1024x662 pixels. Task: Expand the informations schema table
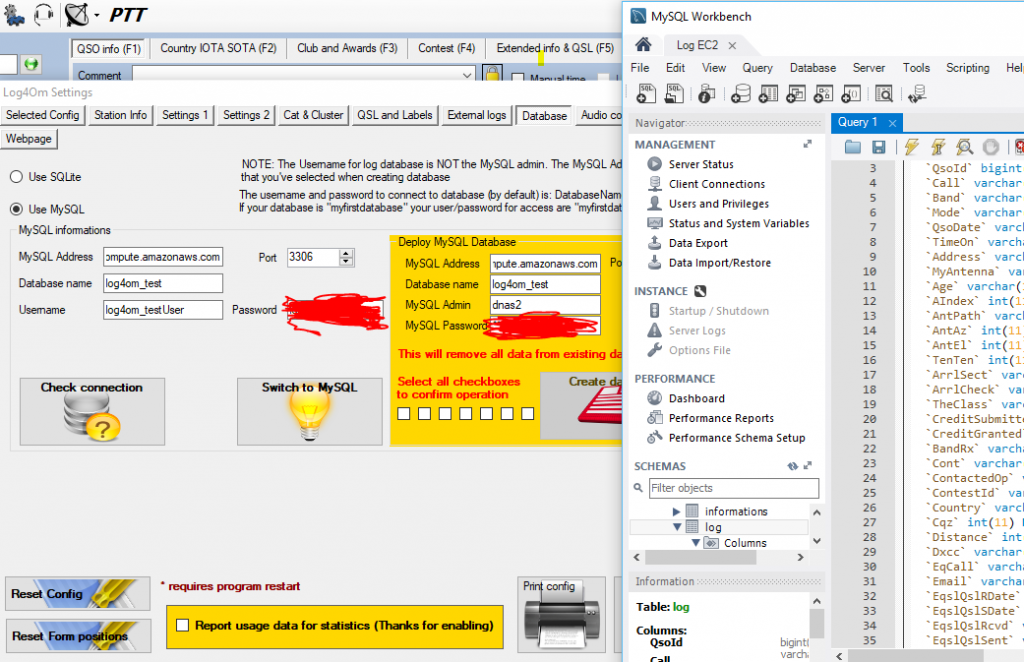(x=677, y=511)
